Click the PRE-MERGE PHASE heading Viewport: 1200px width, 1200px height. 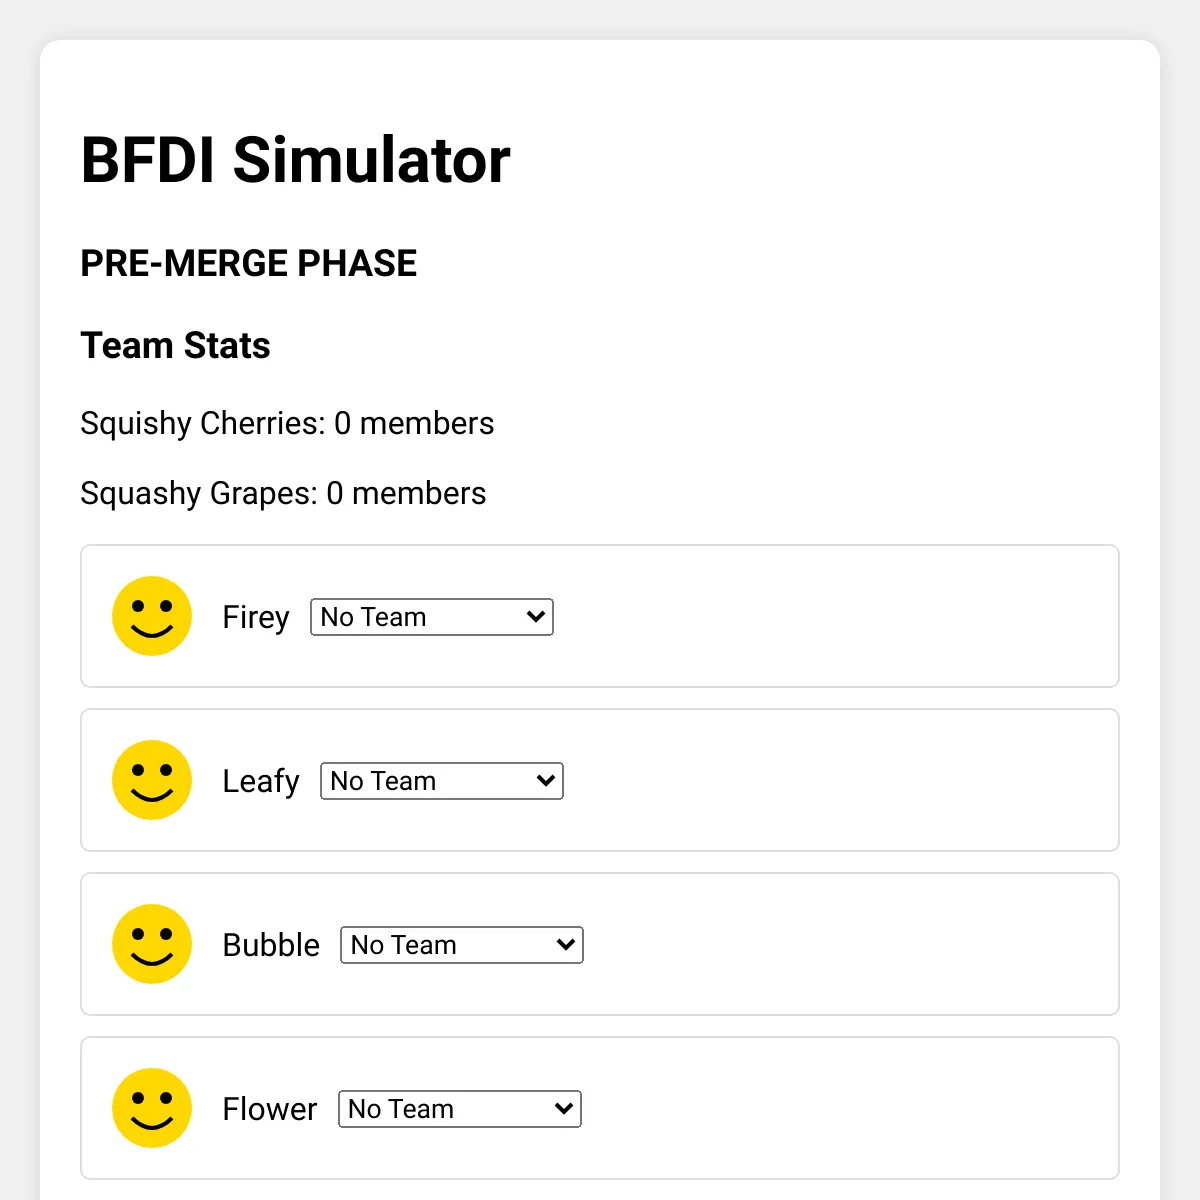248,263
